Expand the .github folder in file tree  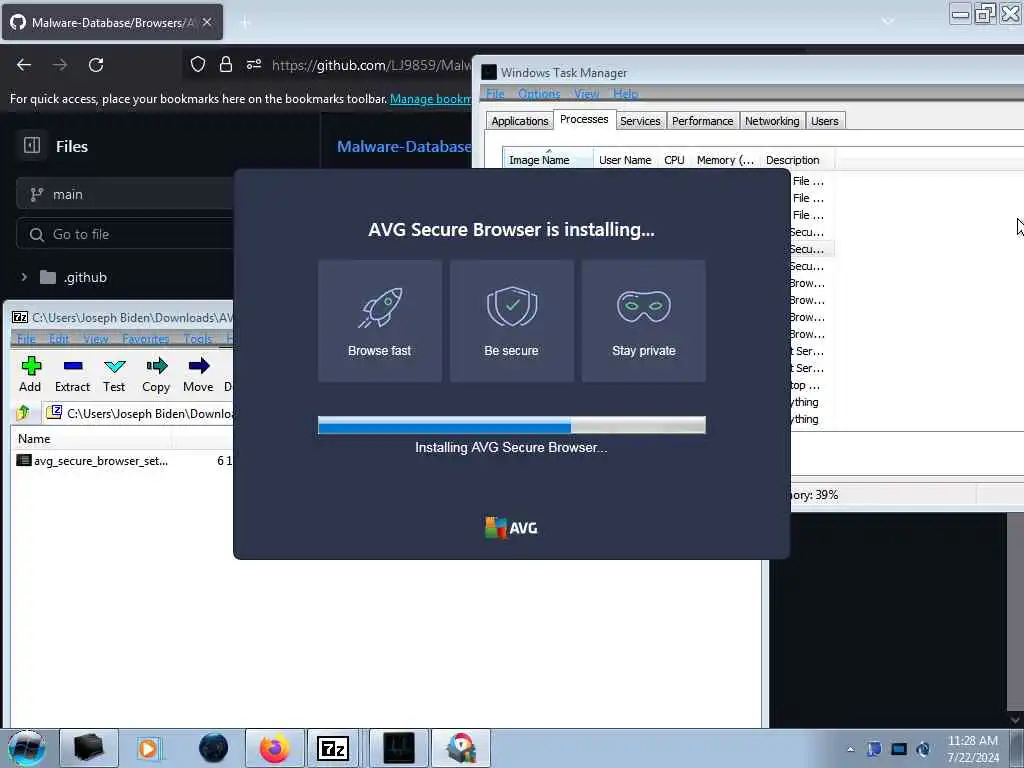pyautogui.click(x=24, y=277)
